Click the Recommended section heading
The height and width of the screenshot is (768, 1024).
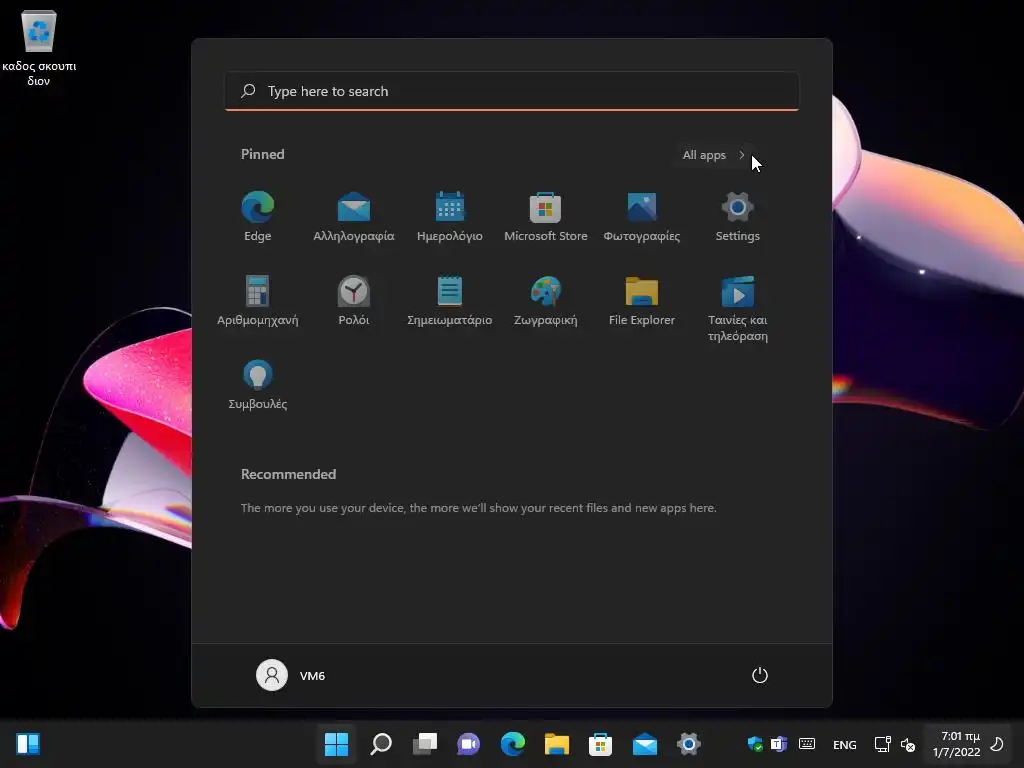[x=289, y=474]
